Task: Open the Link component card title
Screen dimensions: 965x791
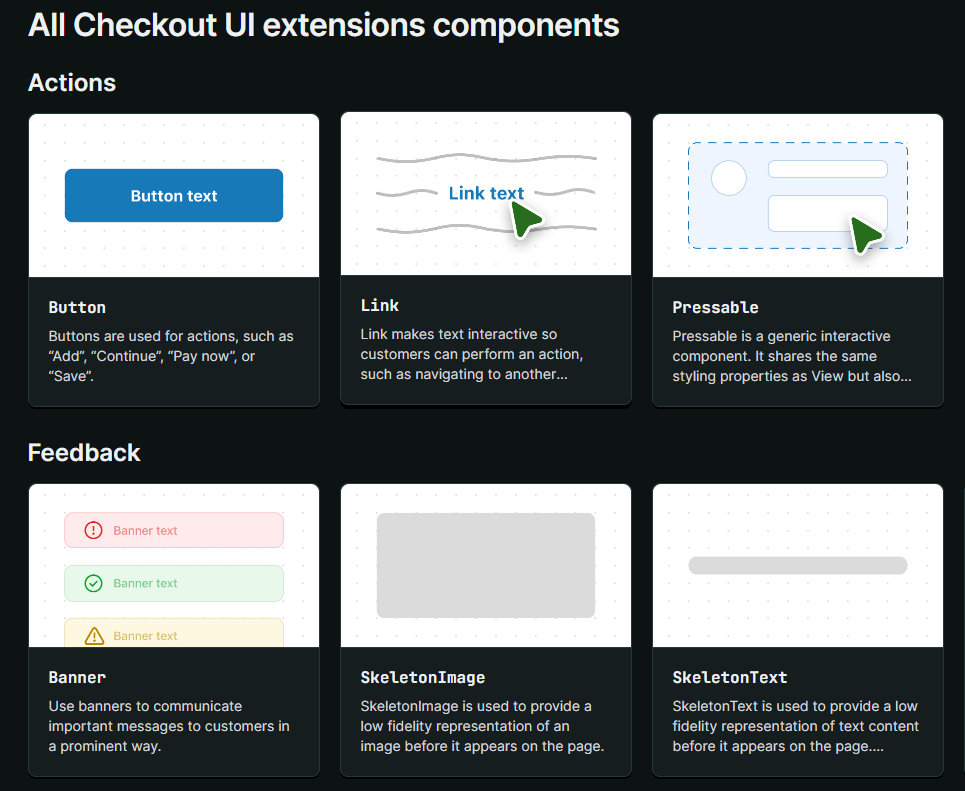Action: click(380, 305)
